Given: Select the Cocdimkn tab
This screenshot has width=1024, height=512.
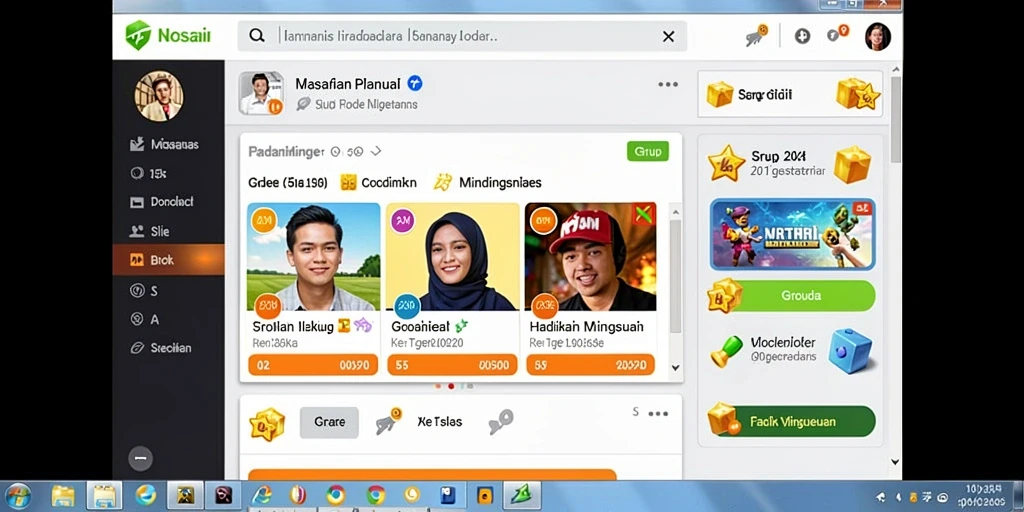Looking at the screenshot, I should tap(379, 183).
